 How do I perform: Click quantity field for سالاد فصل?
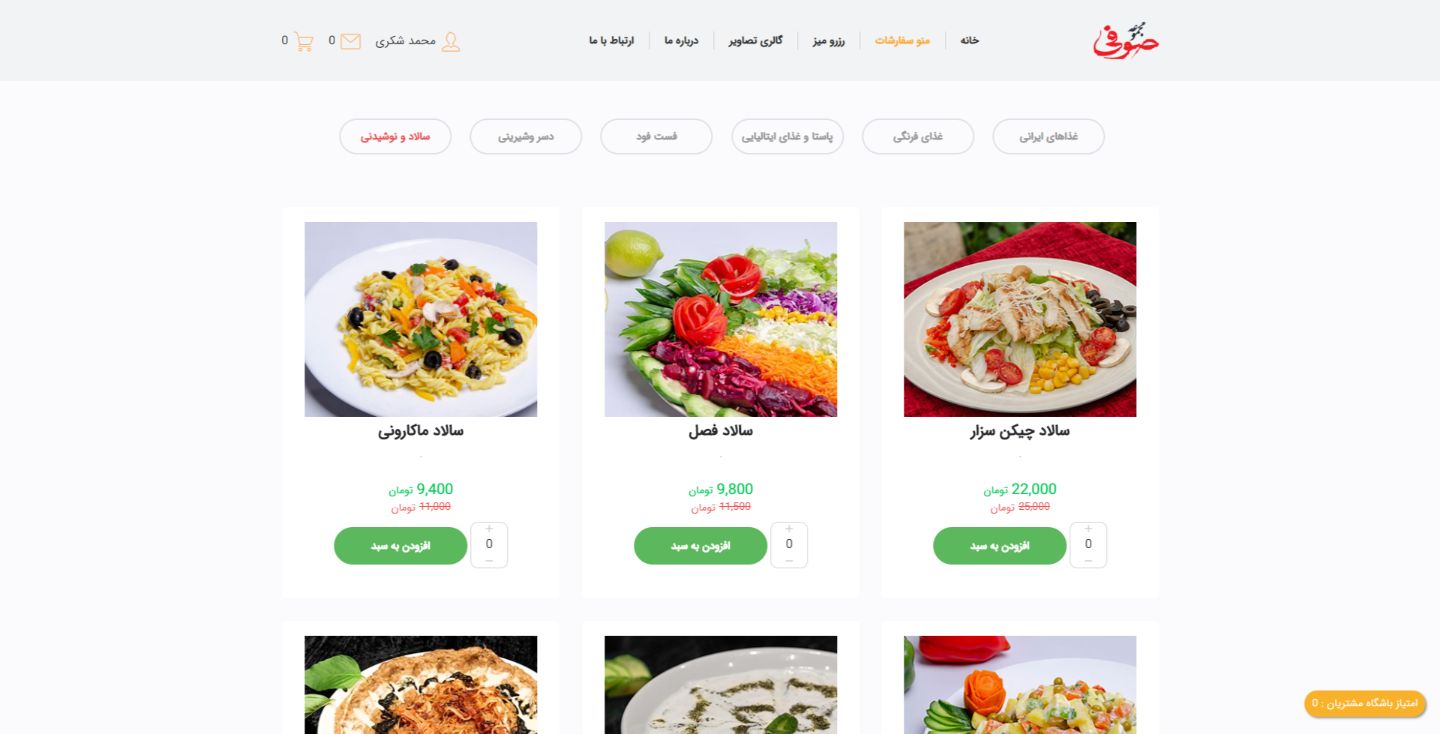789,545
